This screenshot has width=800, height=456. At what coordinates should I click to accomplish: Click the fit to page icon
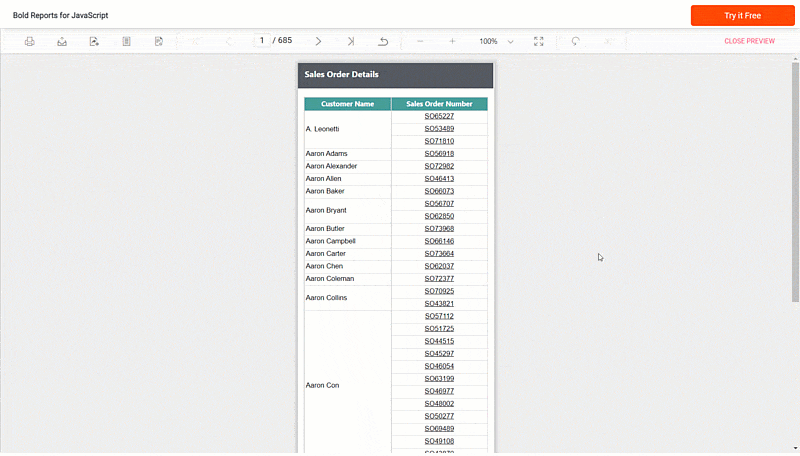pyautogui.click(x=539, y=41)
